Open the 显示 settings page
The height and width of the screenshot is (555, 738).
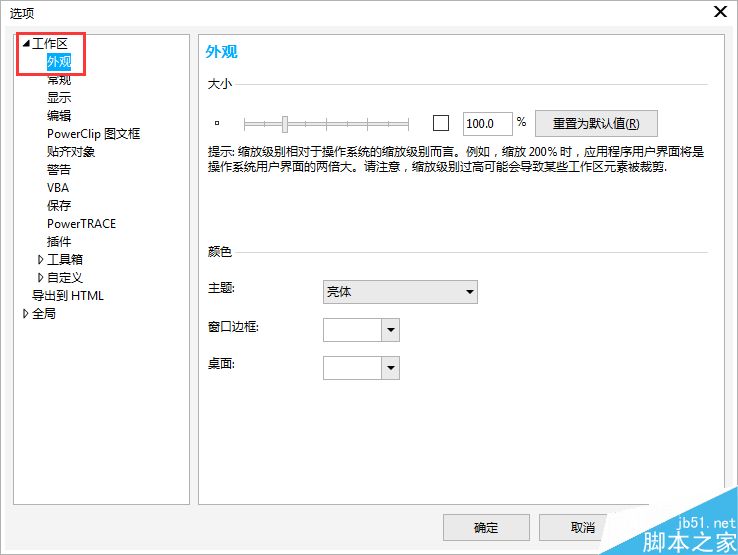pyautogui.click(x=59, y=97)
